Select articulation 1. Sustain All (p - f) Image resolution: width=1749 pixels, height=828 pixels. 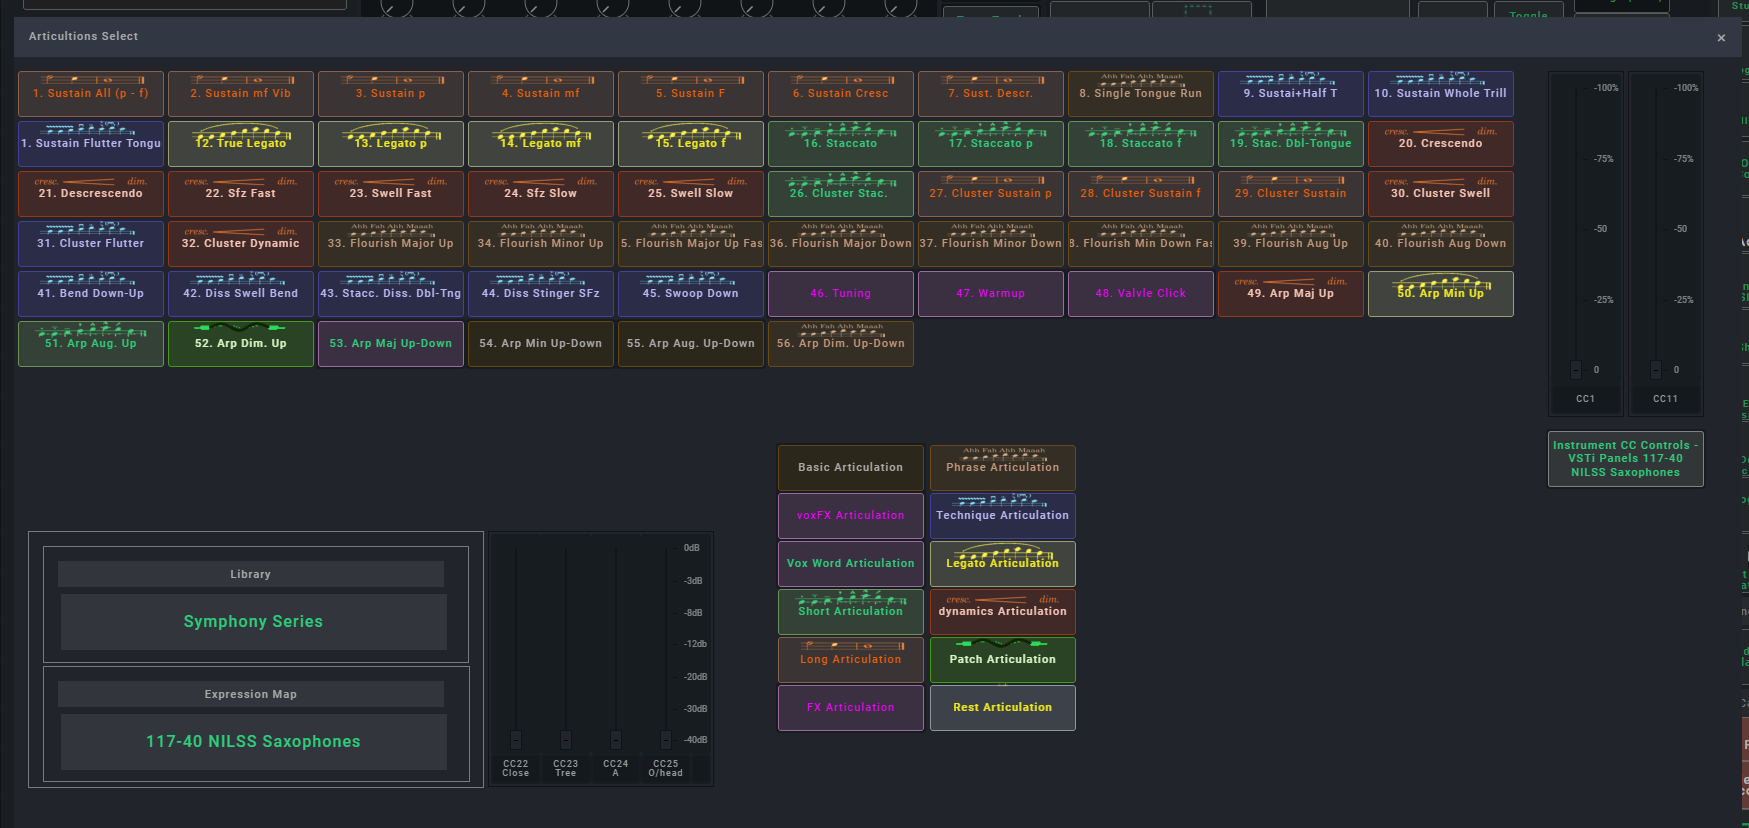click(x=91, y=94)
